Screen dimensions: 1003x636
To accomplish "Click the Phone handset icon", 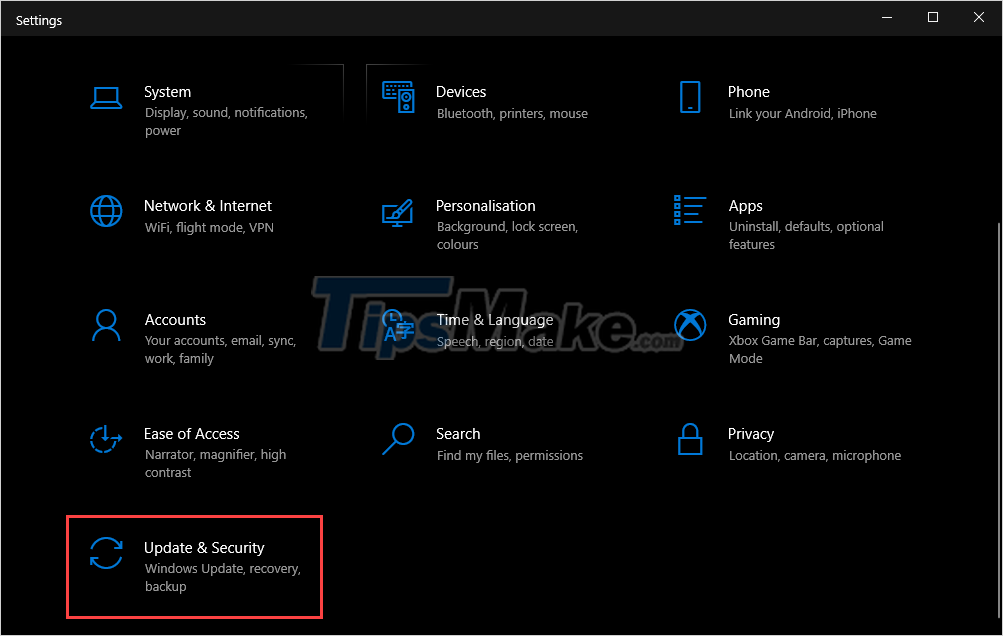I will 690,97.
